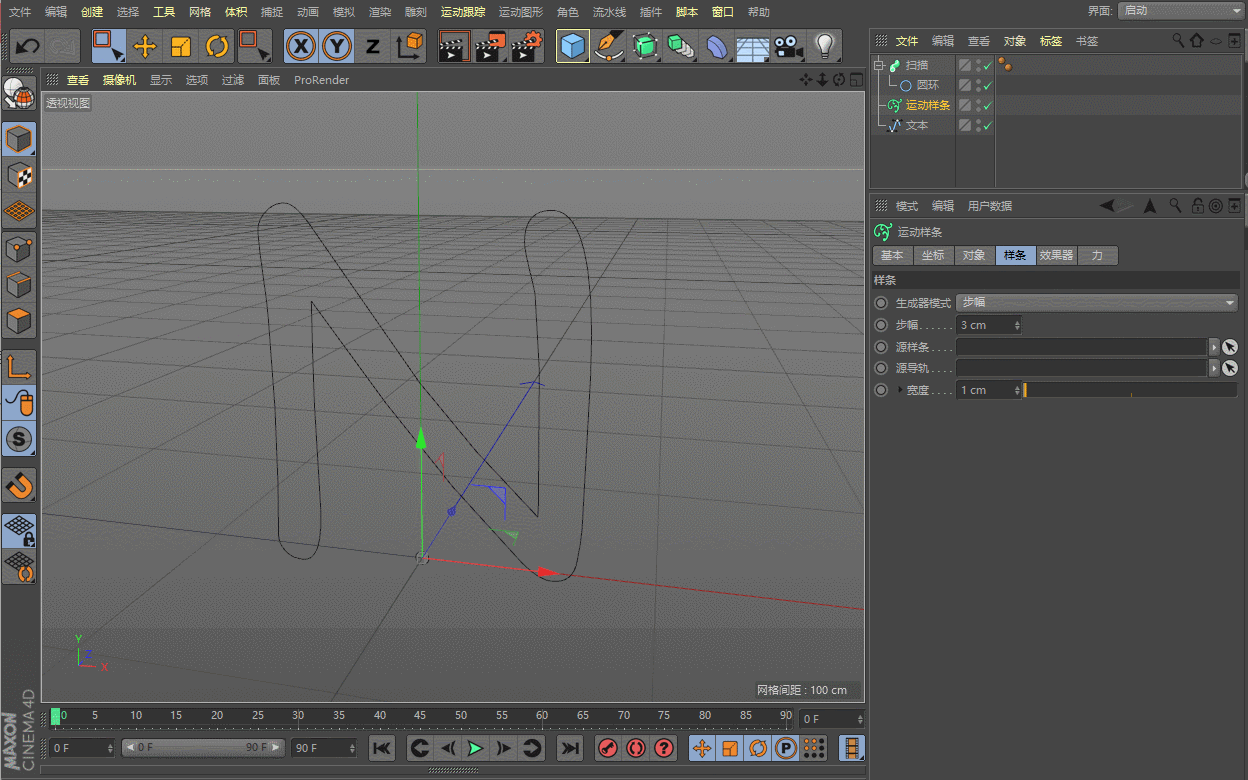Viewport: 1248px width, 780px height.
Task: Open the array modeling objects
Action: (681, 46)
